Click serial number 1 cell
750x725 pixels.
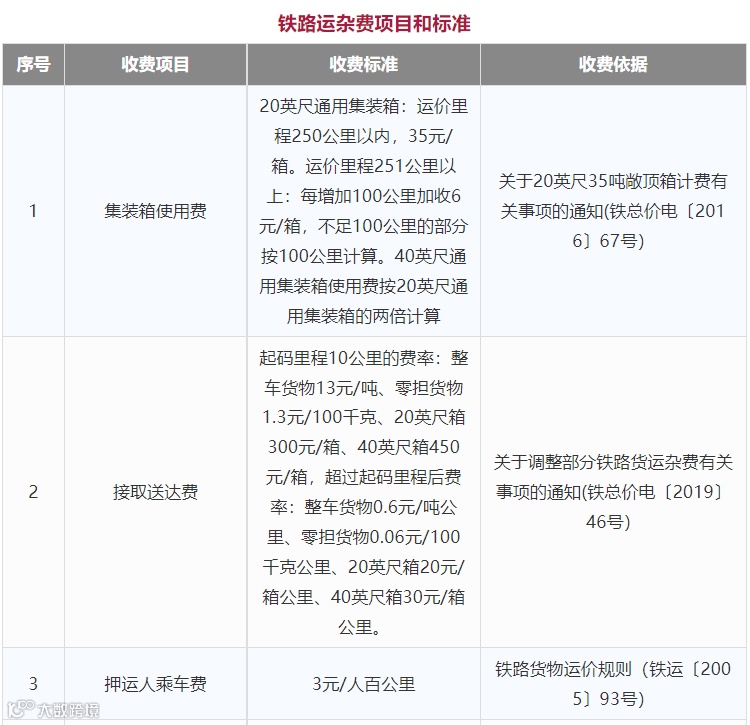coord(33,211)
